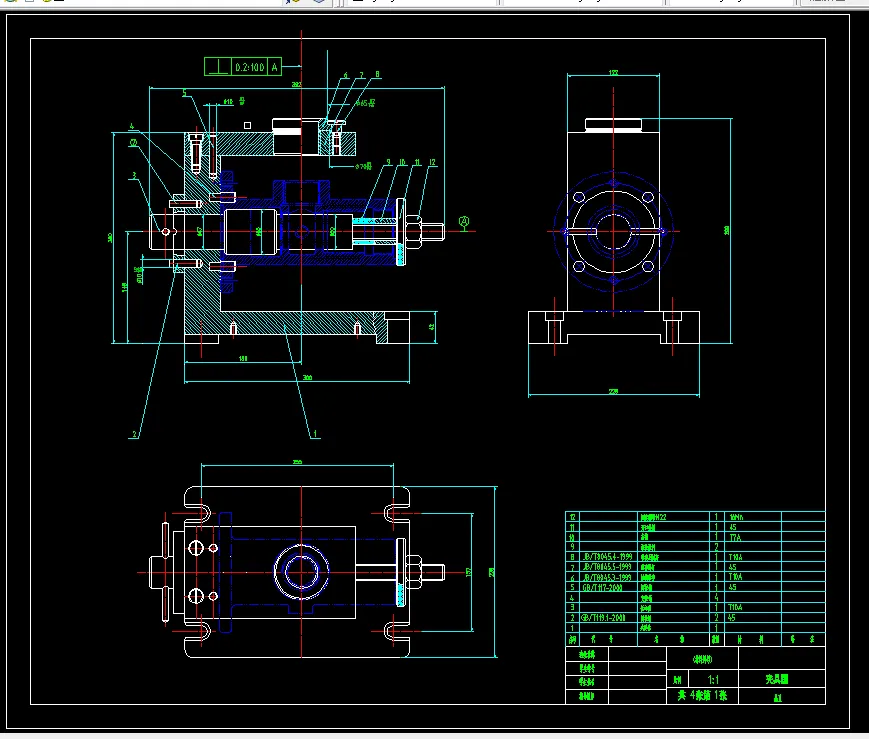Click the T10A material cell in row 3

click(736, 608)
